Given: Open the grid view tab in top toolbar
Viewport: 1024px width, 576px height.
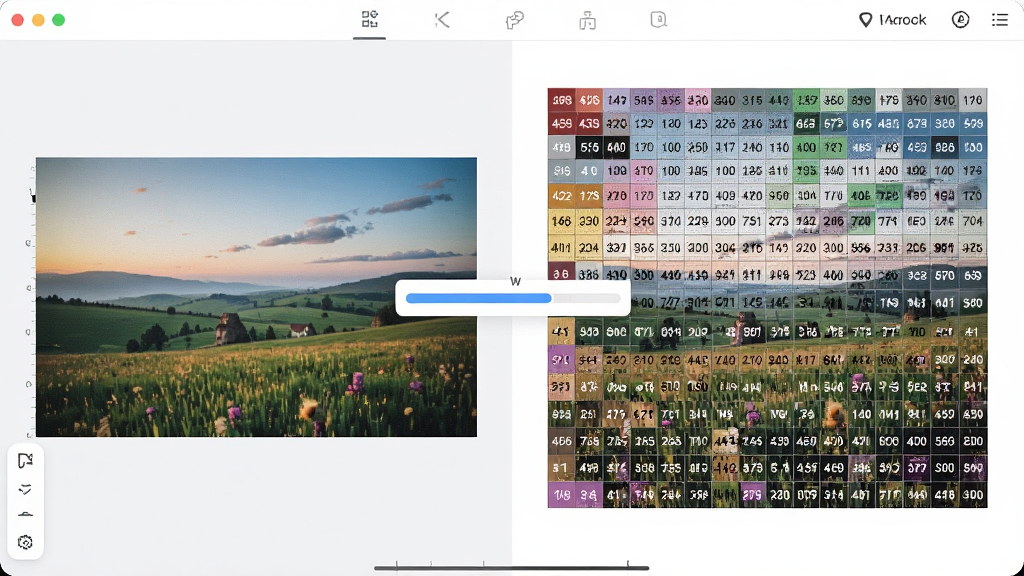Looking at the screenshot, I should (370, 20).
